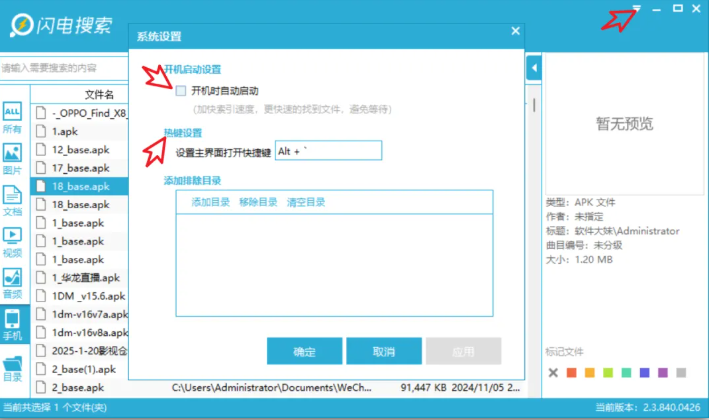Open the 文档 documents category
This screenshot has width=709, height=420.
pyautogui.click(x=12, y=200)
